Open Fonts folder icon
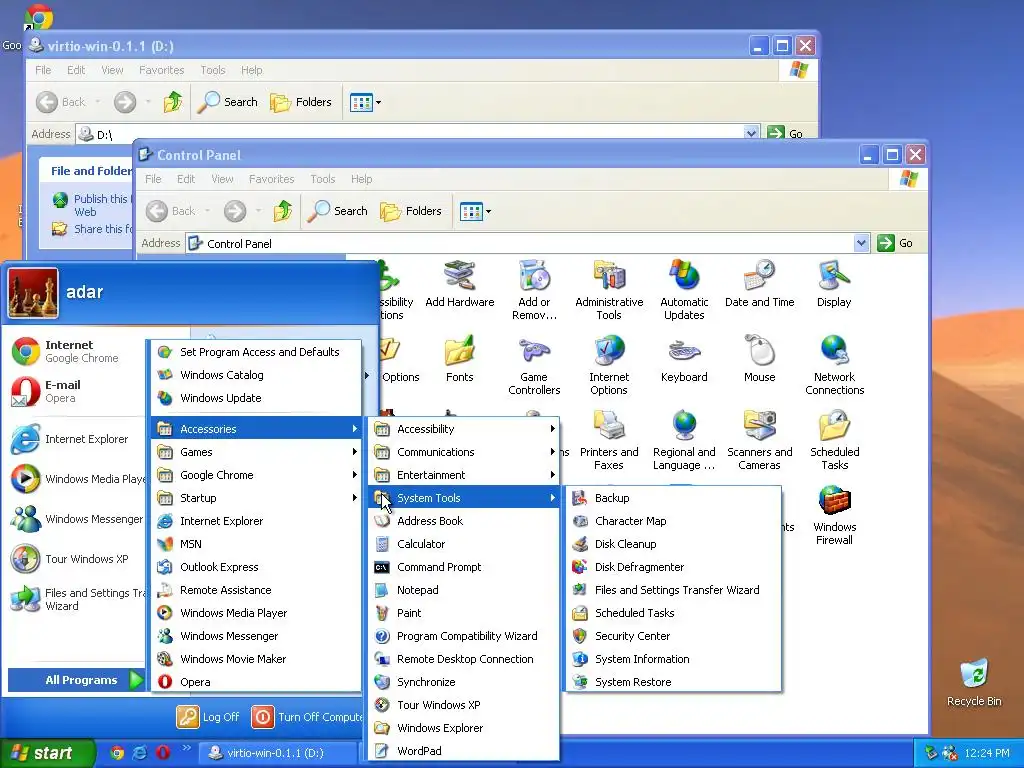1024x768 pixels. click(460, 360)
